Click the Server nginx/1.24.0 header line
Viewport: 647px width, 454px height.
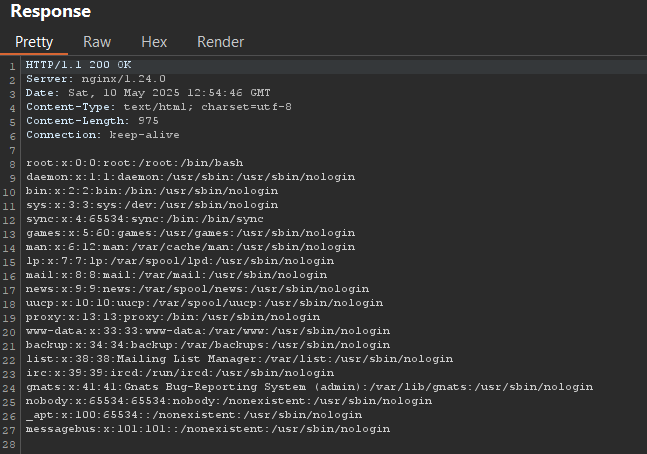96,79
